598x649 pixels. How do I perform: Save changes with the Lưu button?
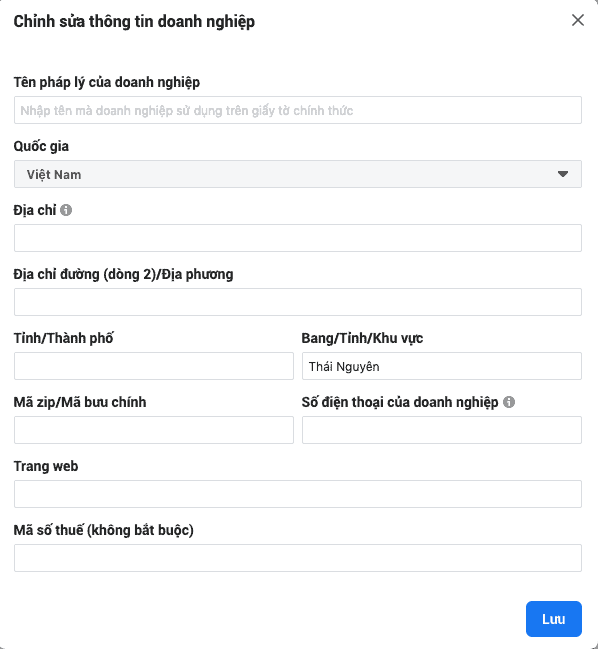point(554,619)
